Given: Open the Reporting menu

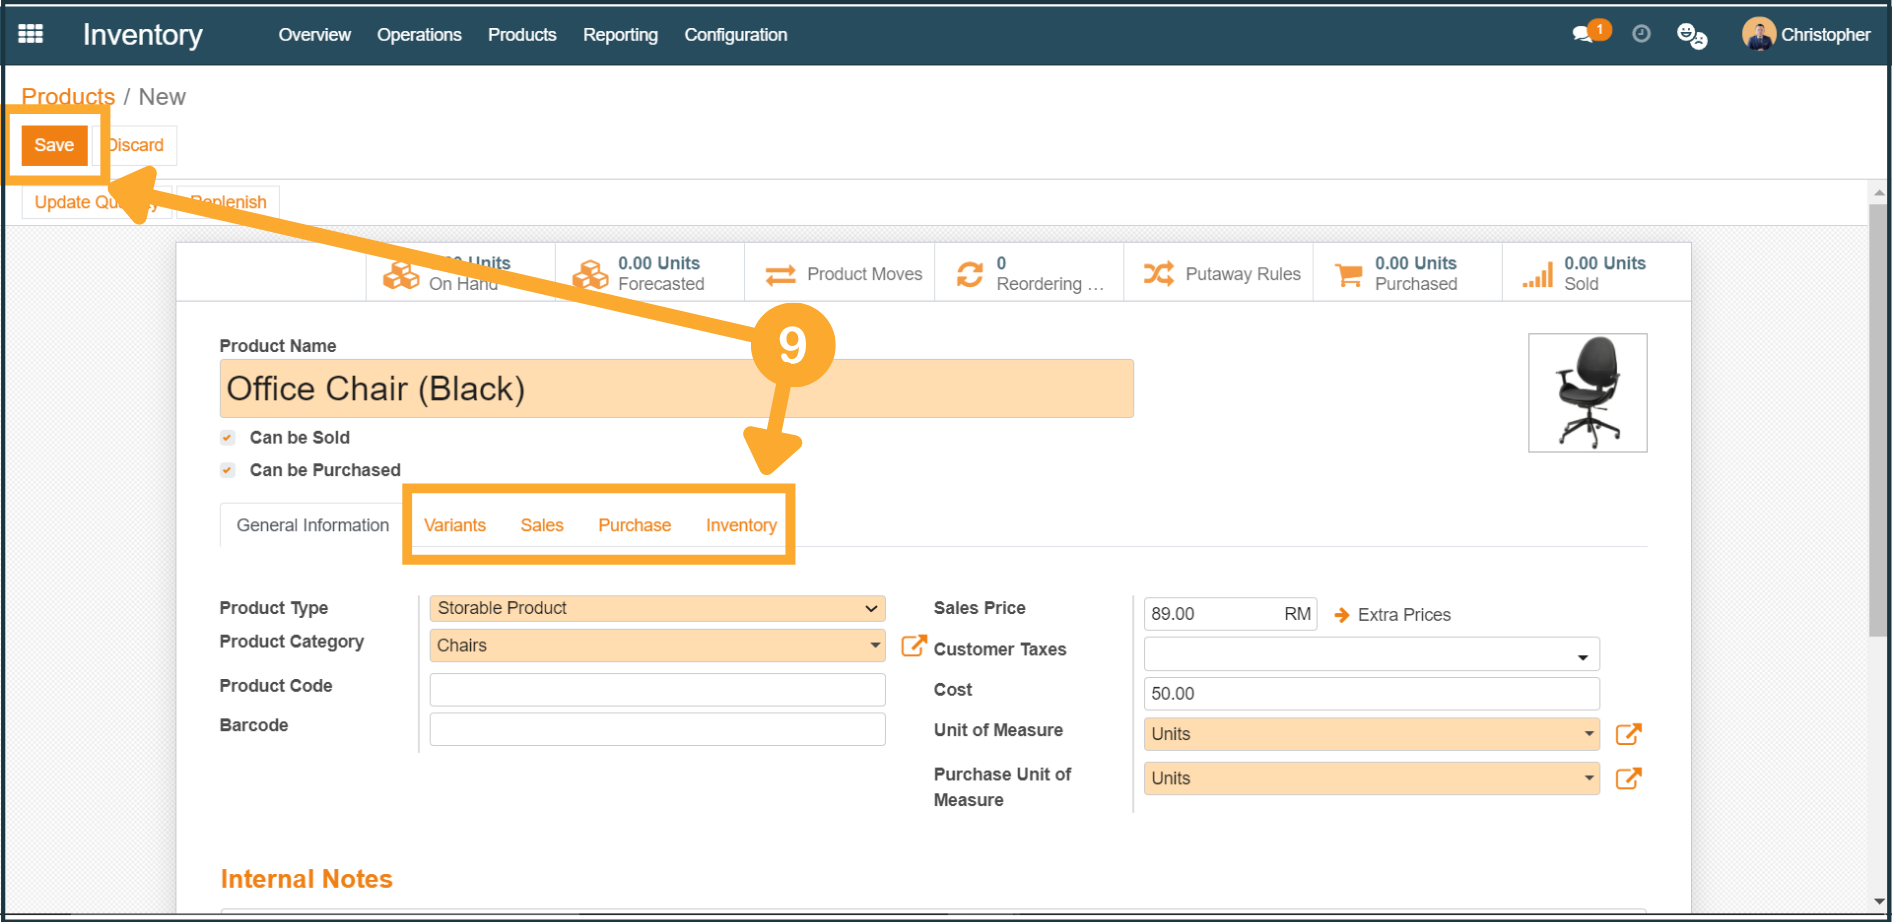Looking at the screenshot, I should [x=620, y=35].
